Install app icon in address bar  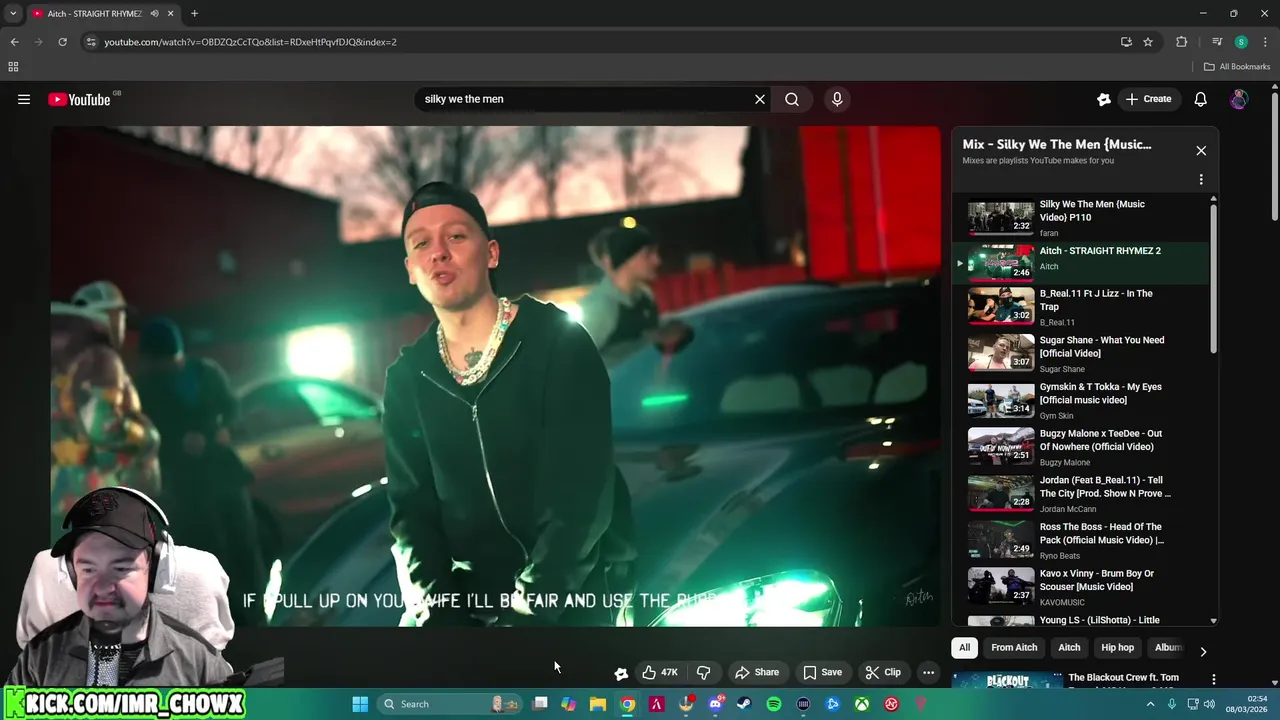coord(1126,42)
